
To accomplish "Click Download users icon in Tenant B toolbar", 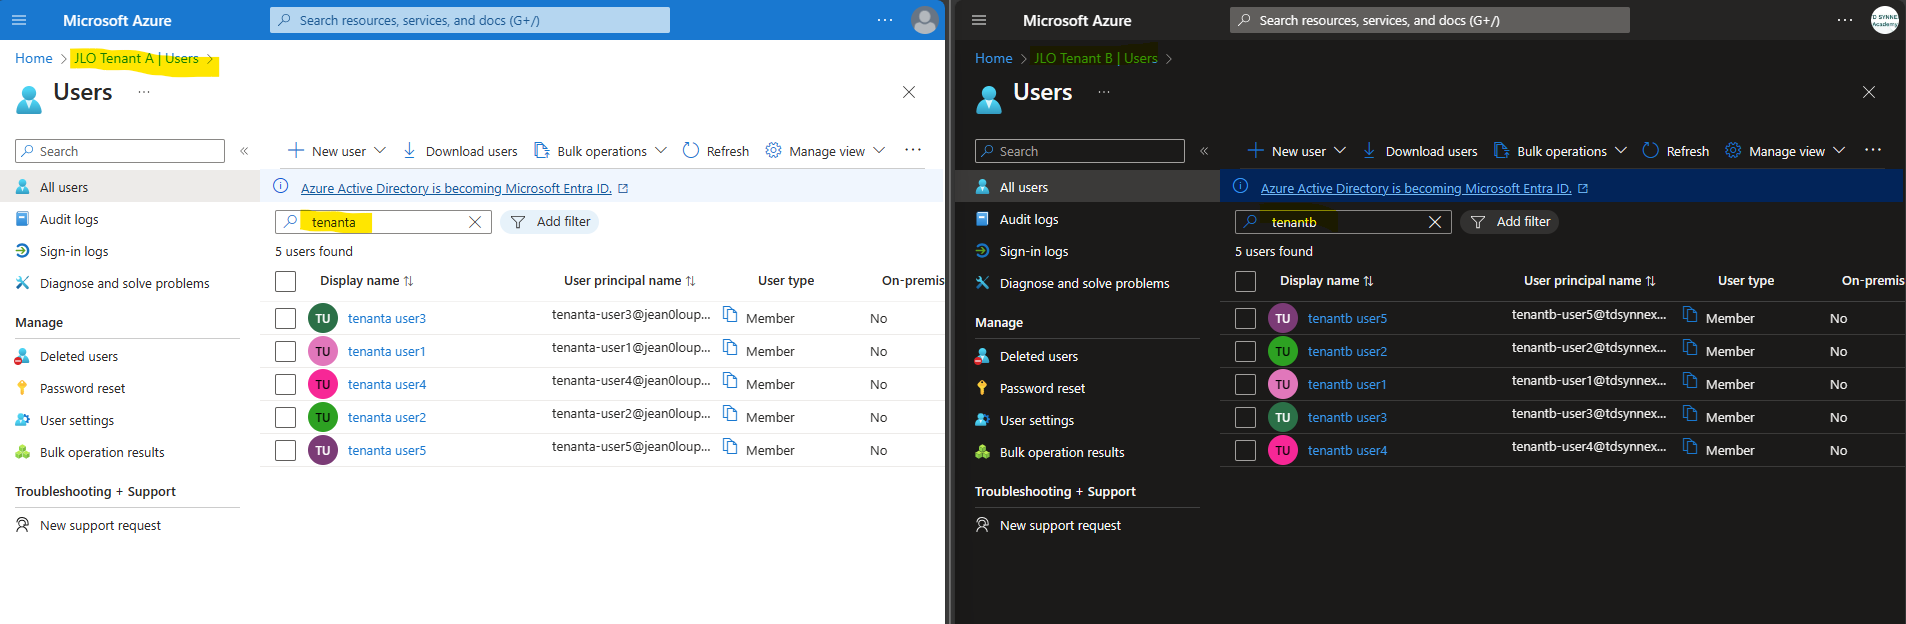I will pos(1369,150).
